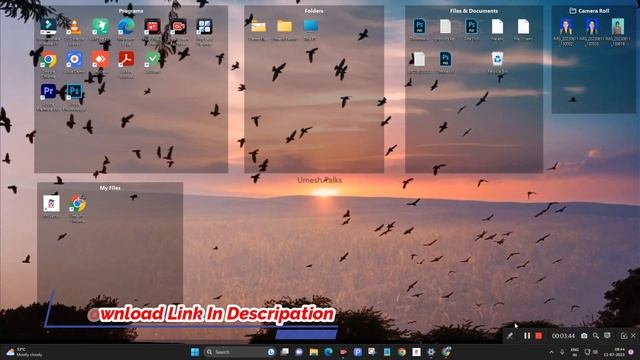The height and width of the screenshot is (360, 640).
Task: Open the third photo in Camera Roll
Action: click(618, 27)
